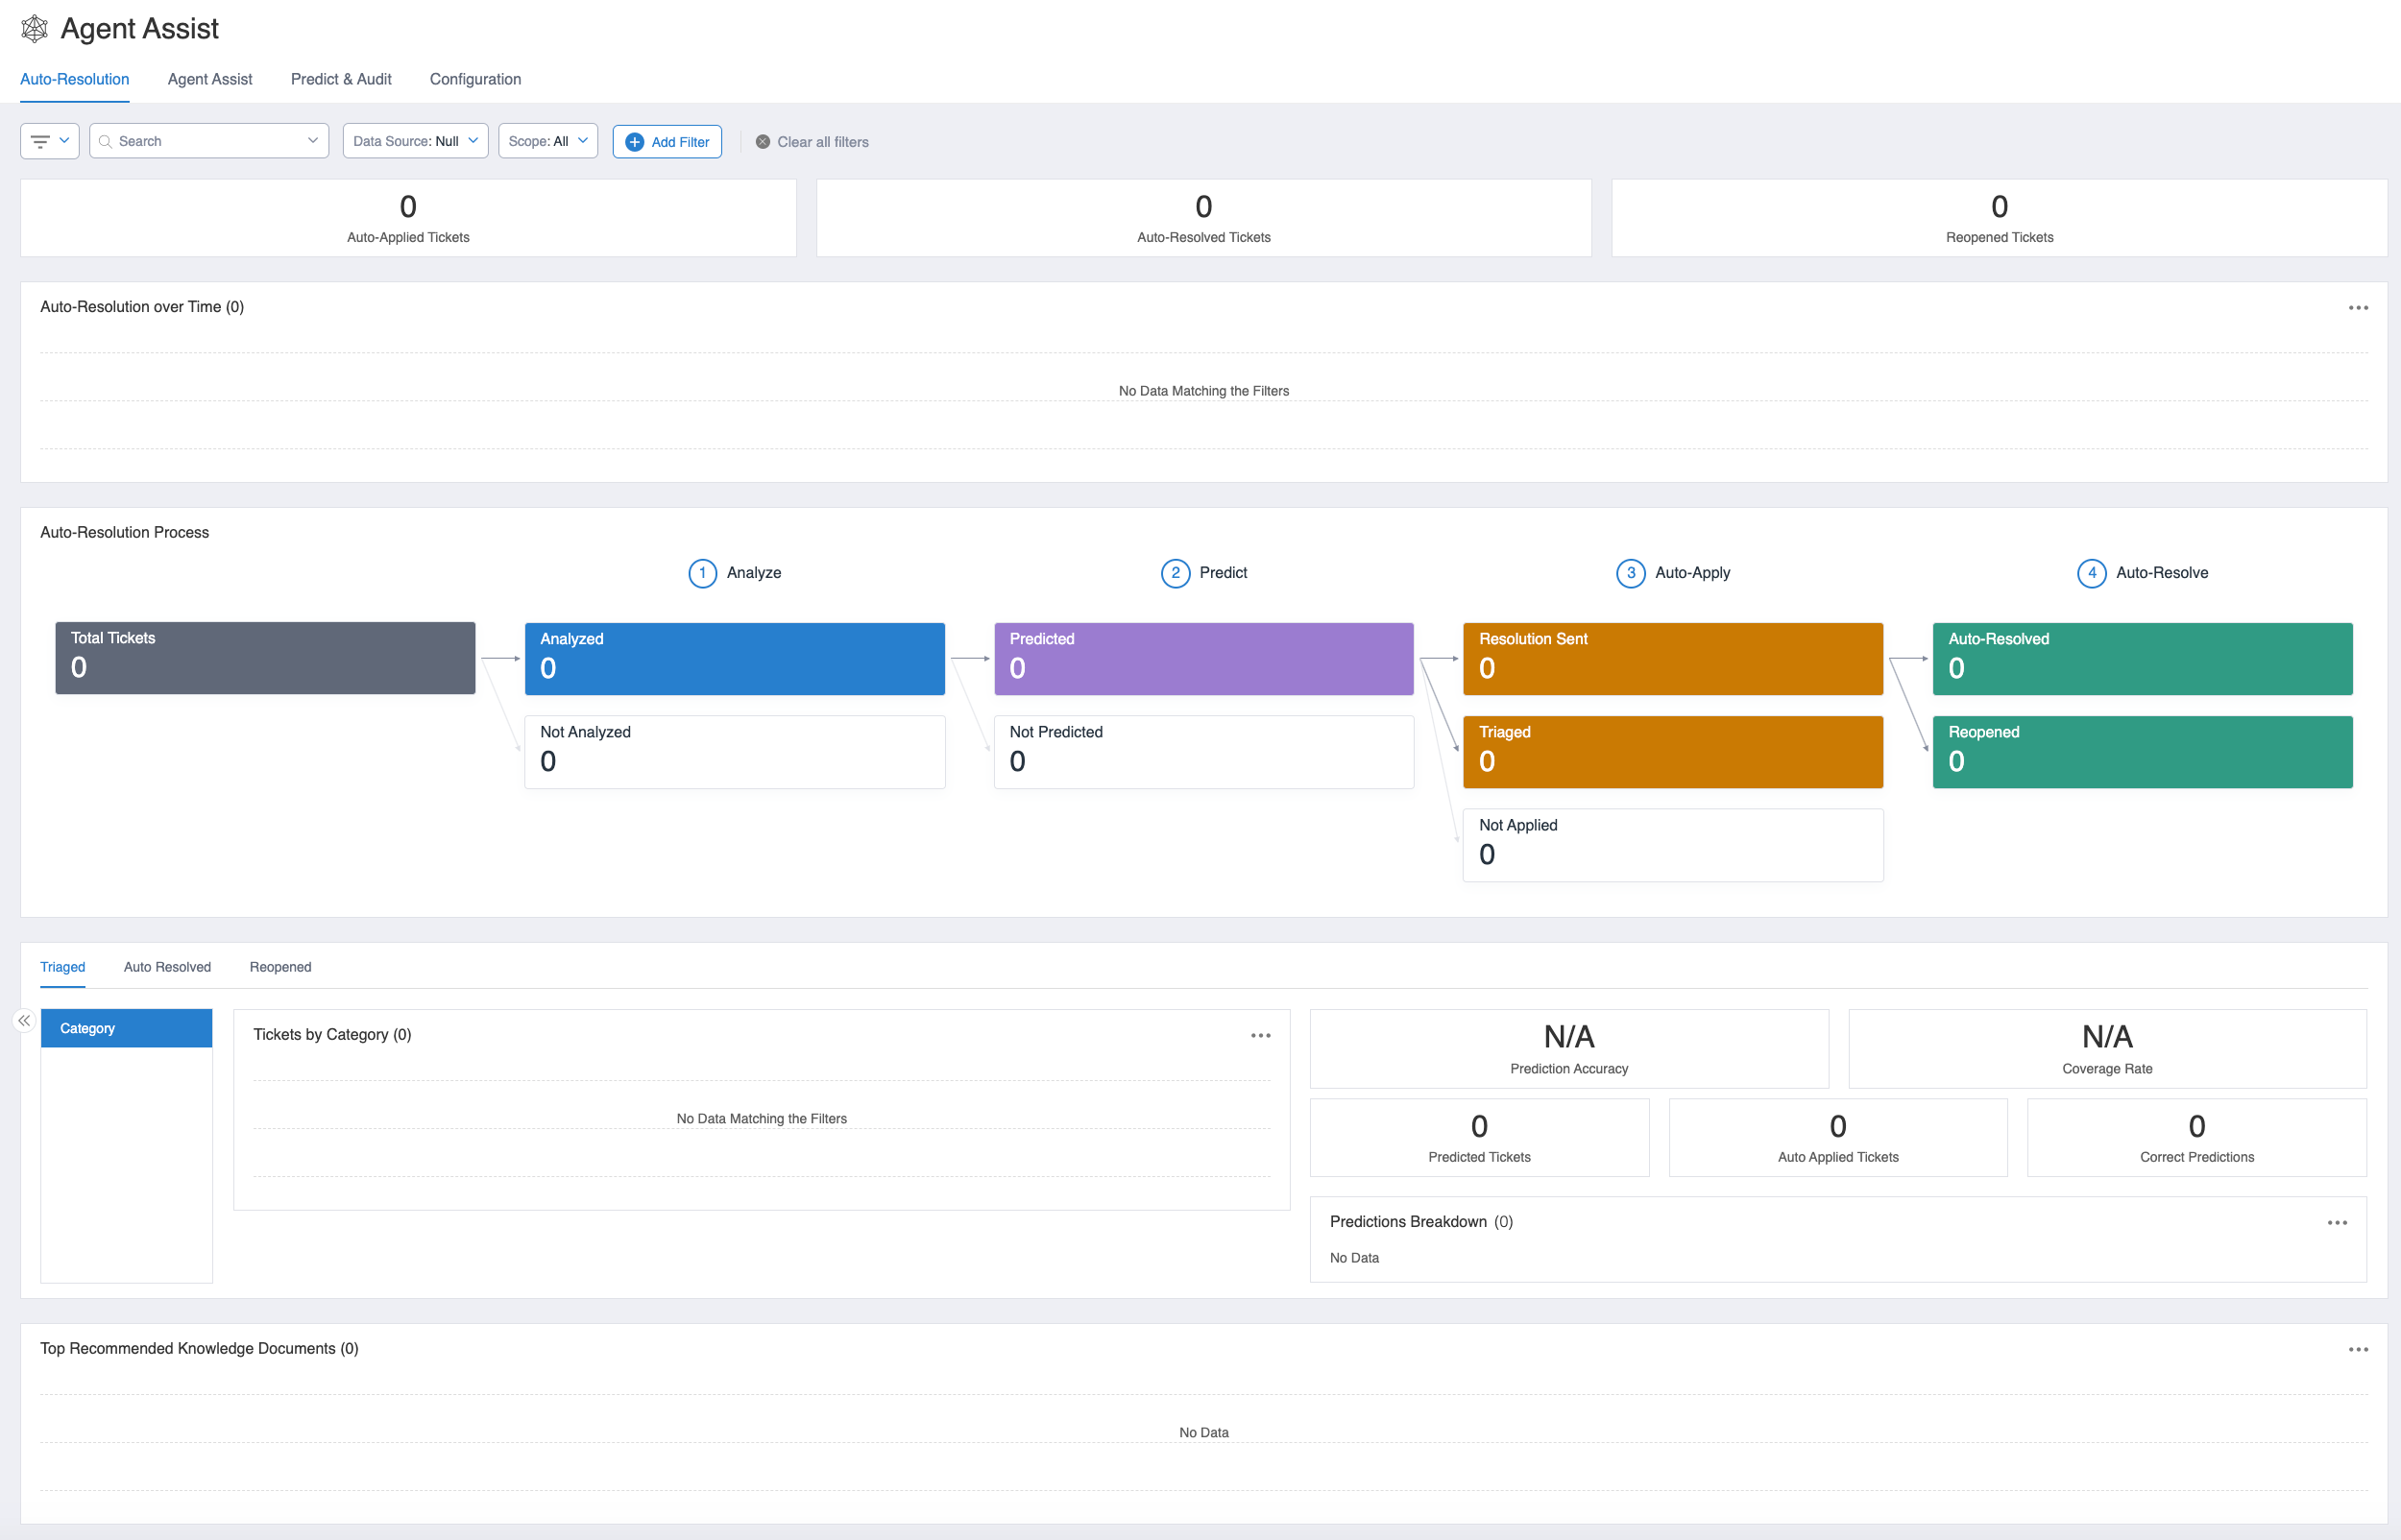Click step 4 Auto-Resolve circle icon
The image size is (2401, 1540).
pos(2092,573)
